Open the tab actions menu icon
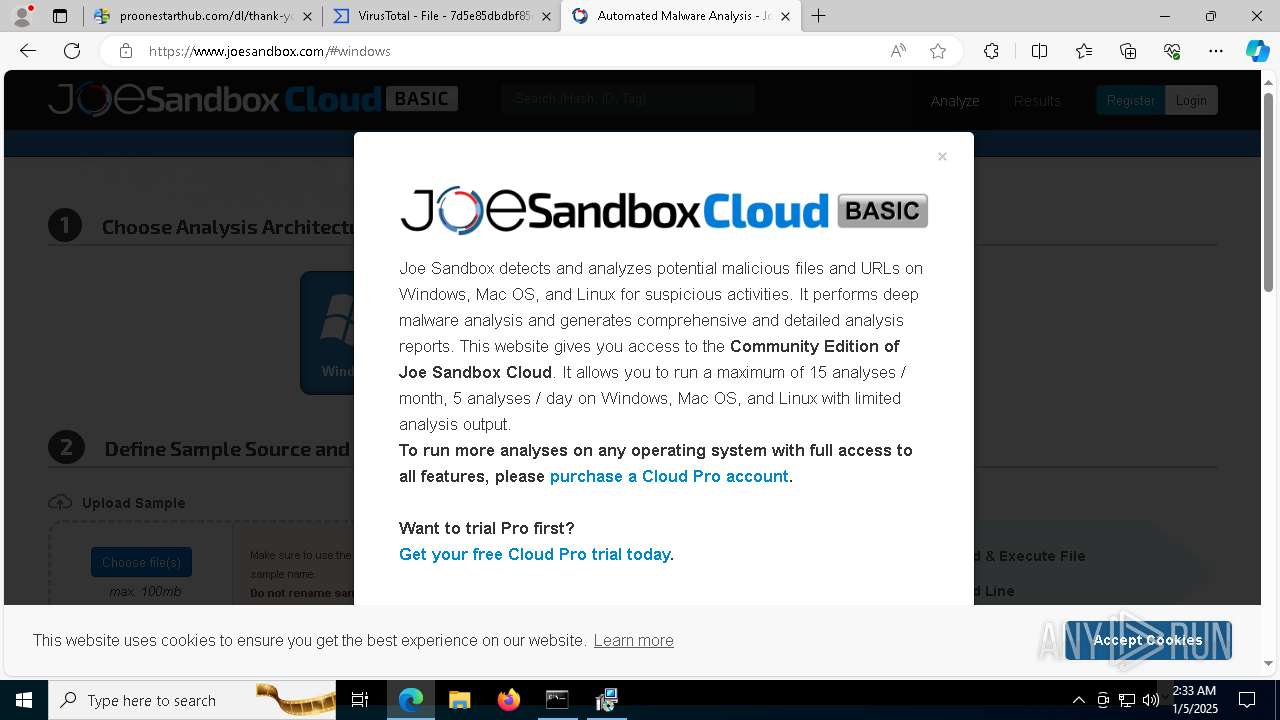The image size is (1280, 720). coord(60,16)
